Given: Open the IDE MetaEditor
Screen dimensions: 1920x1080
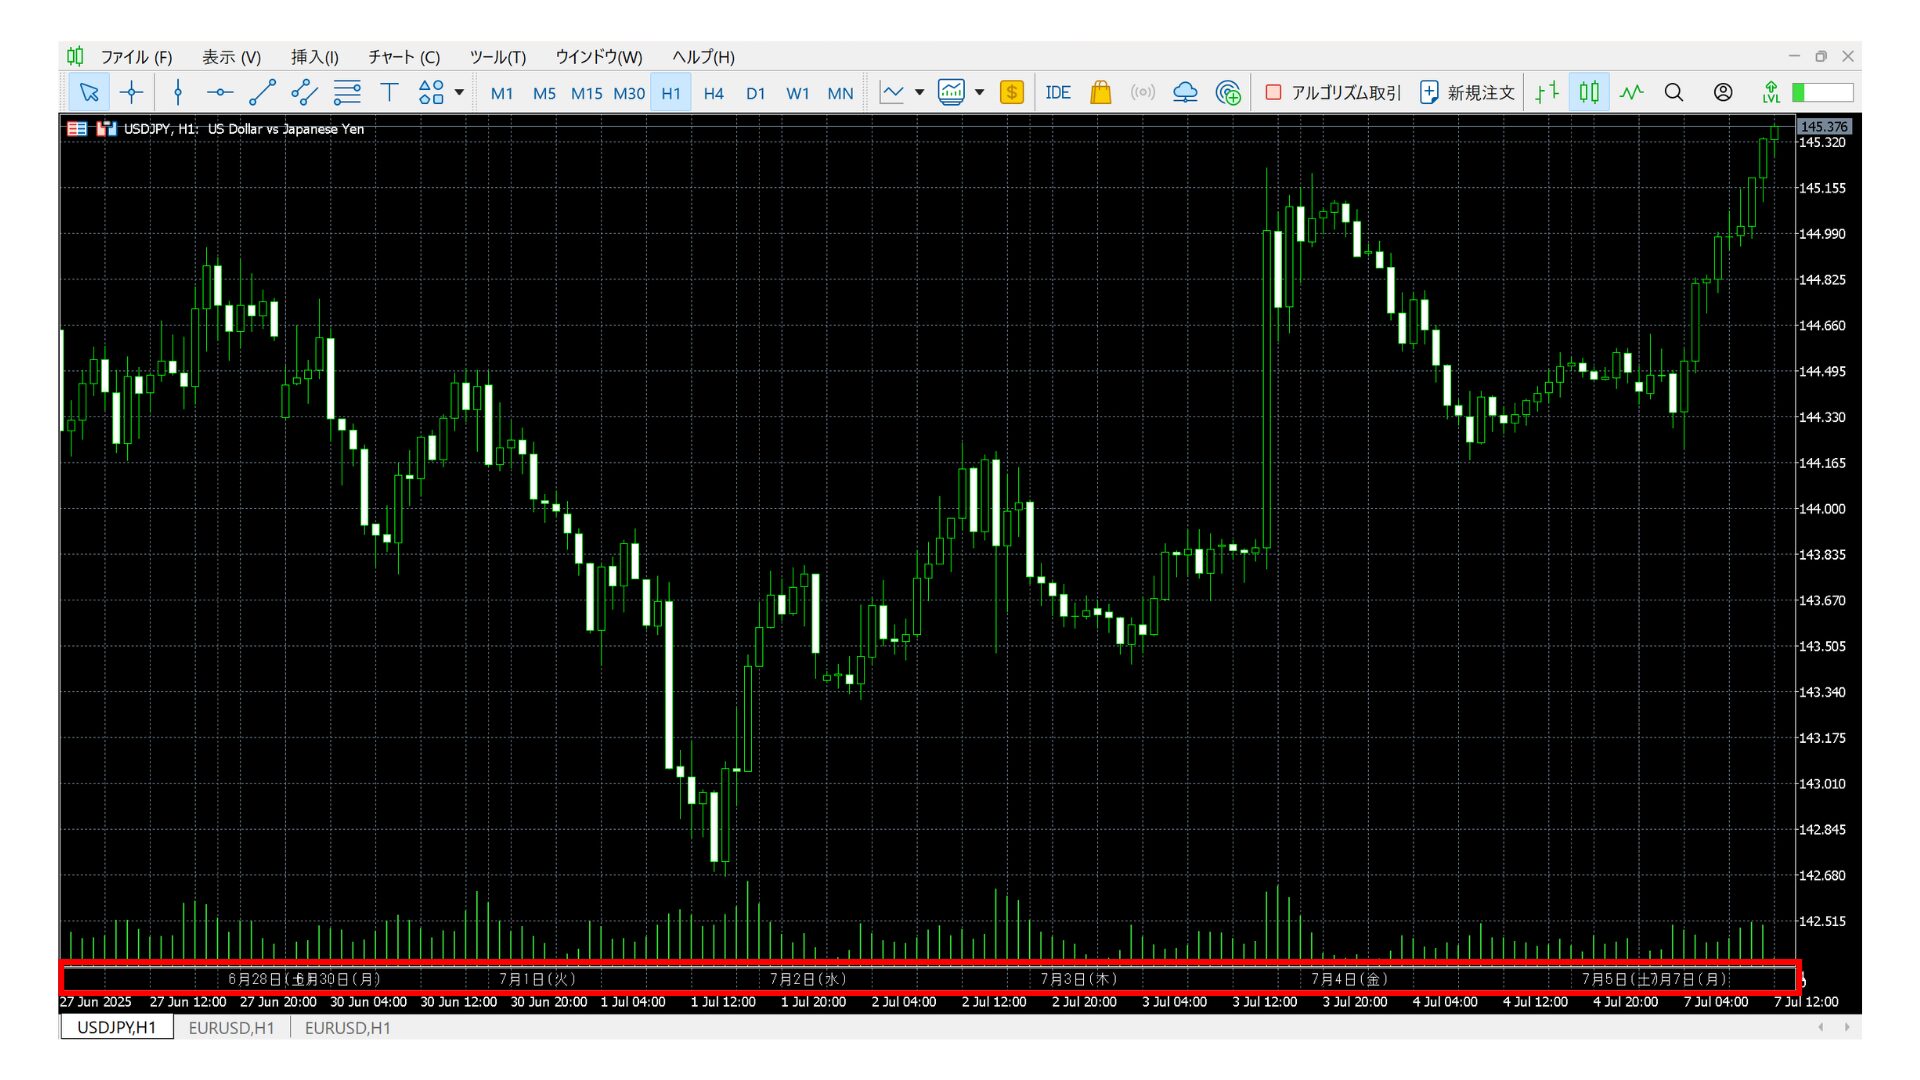Looking at the screenshot, I should point(1057,93).
